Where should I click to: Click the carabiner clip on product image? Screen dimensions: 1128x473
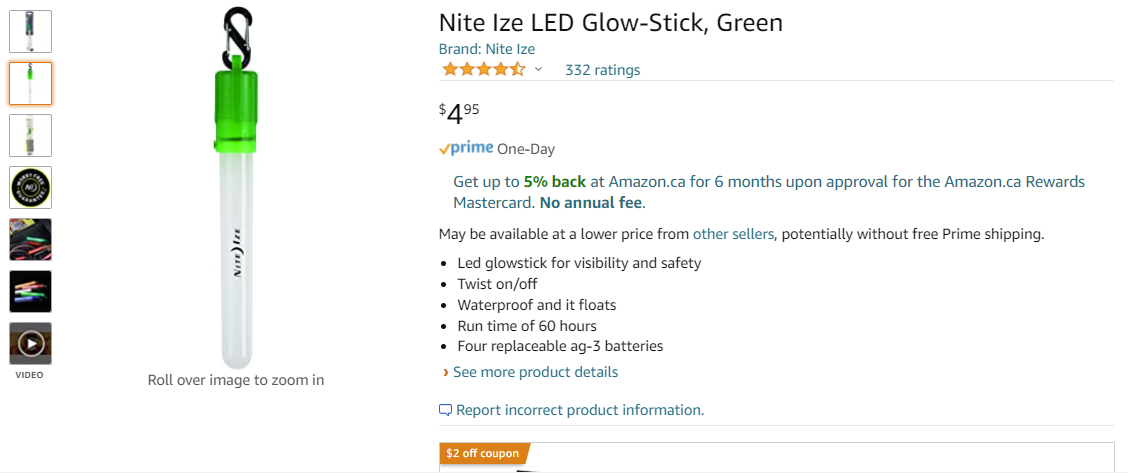[x=236, y=35]
